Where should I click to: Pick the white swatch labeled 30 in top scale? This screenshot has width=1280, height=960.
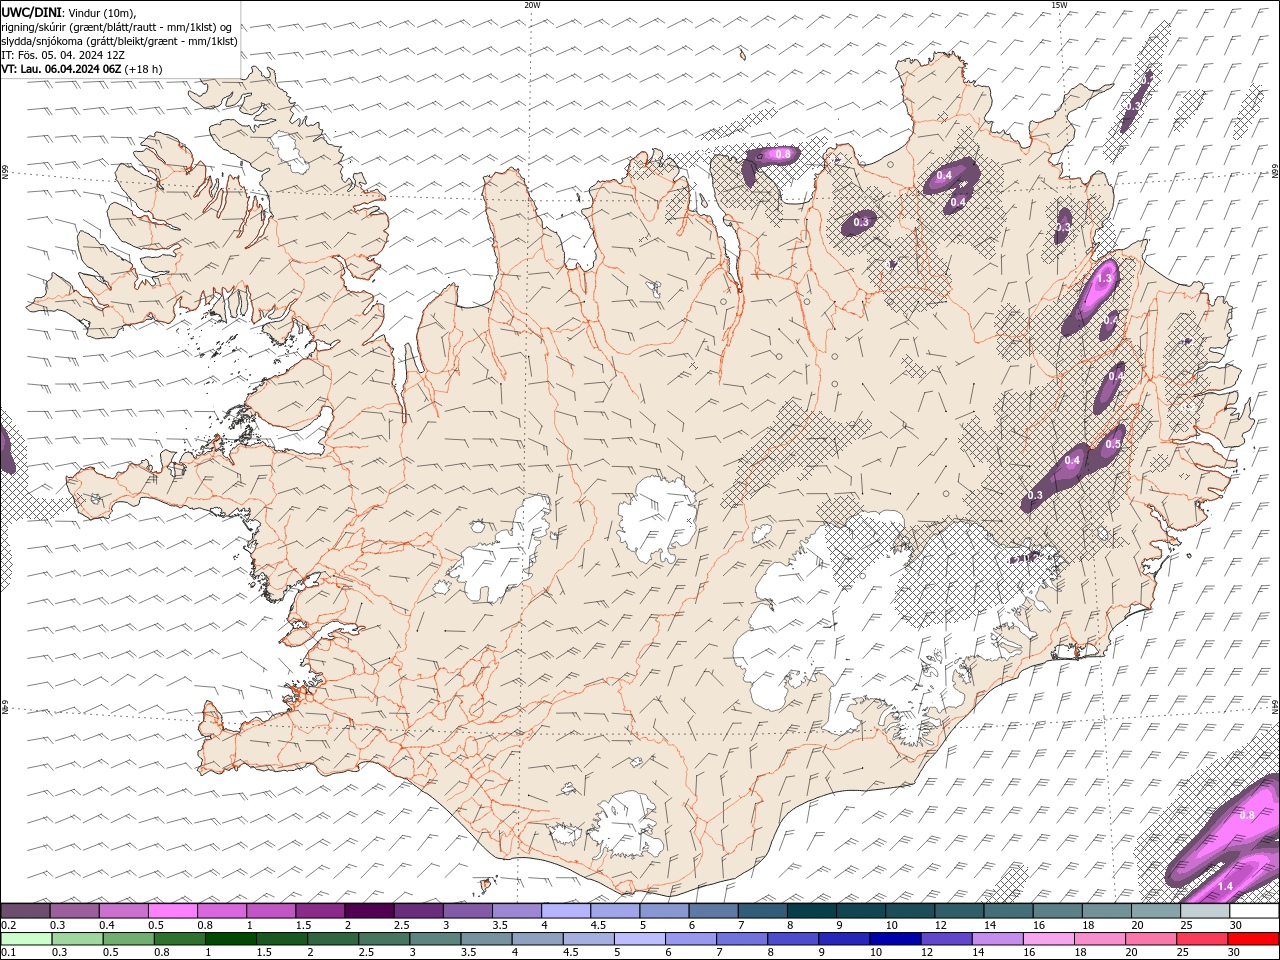1254,911
